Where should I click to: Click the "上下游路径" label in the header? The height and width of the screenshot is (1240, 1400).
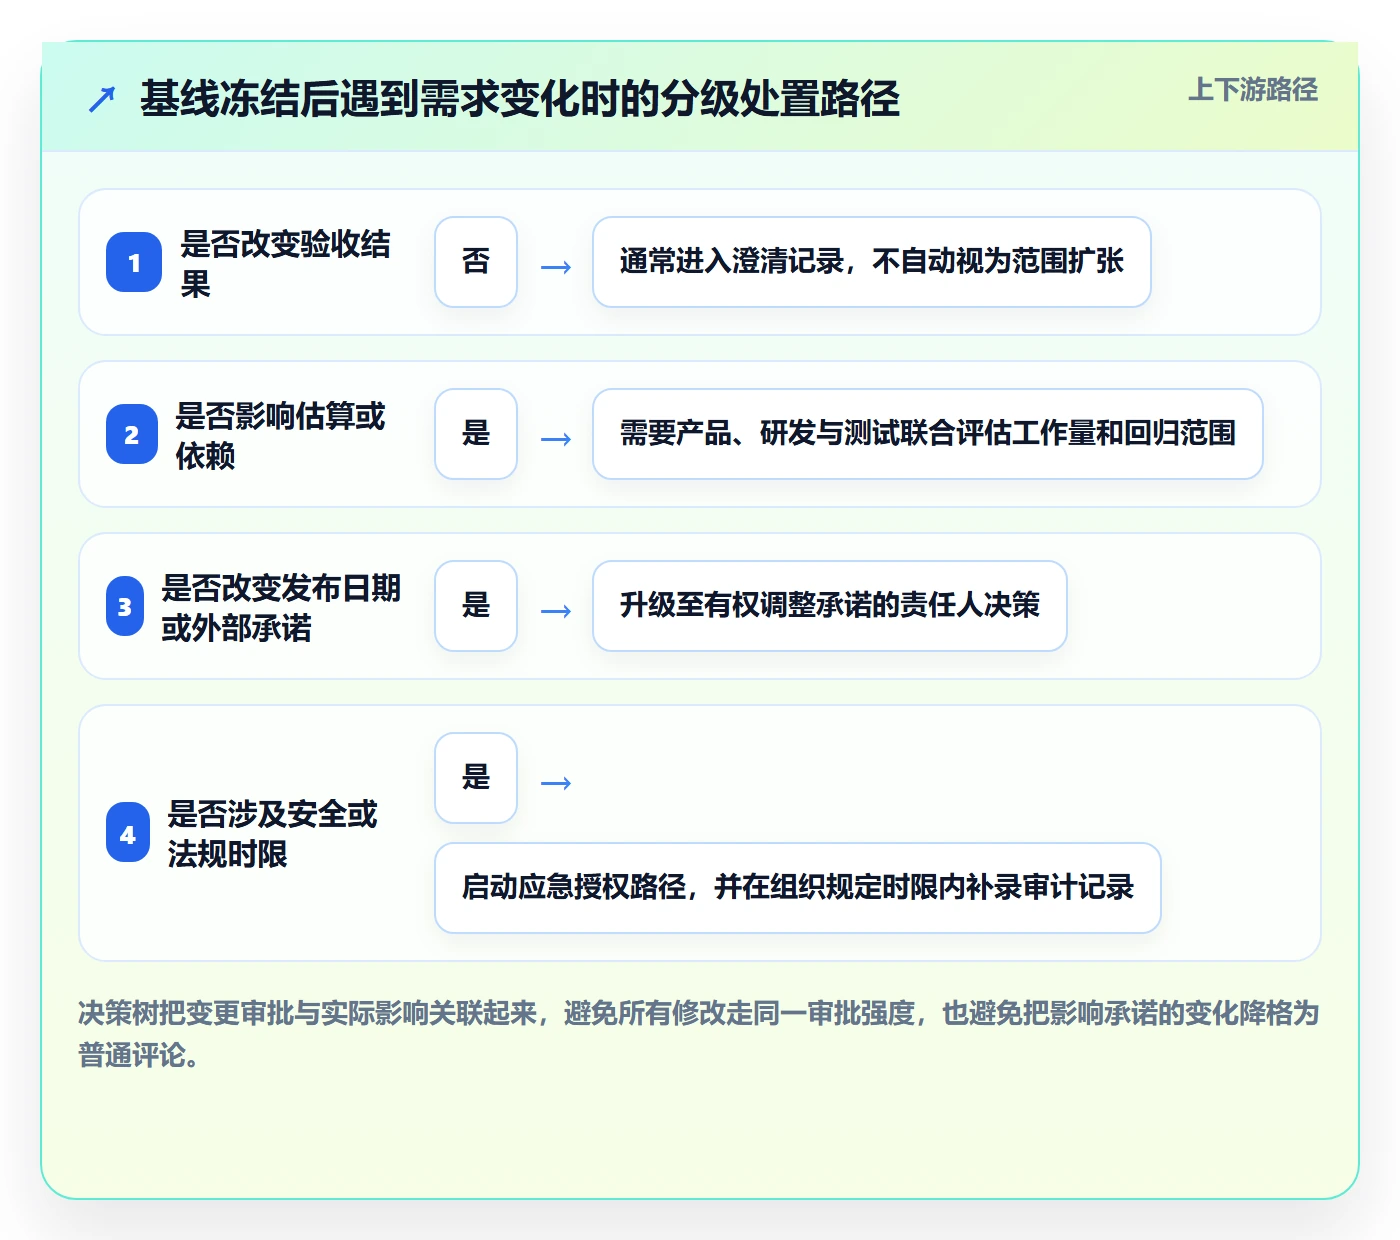[1253, 90]
